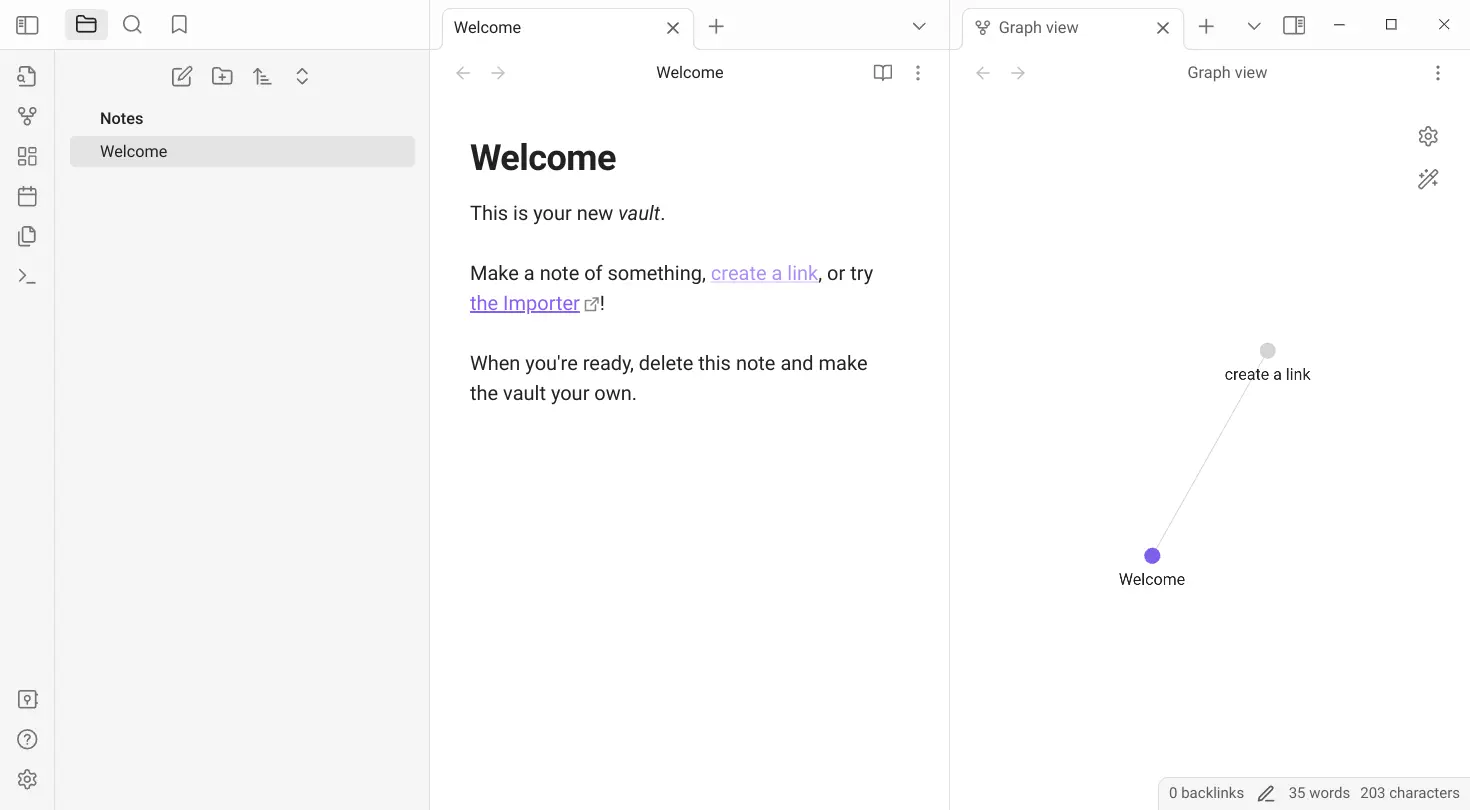Image resolution: width=1470 pixels, height=810 pixels.
Task: Click the 'Graph view' pane header title
Action: (1227, 73)
